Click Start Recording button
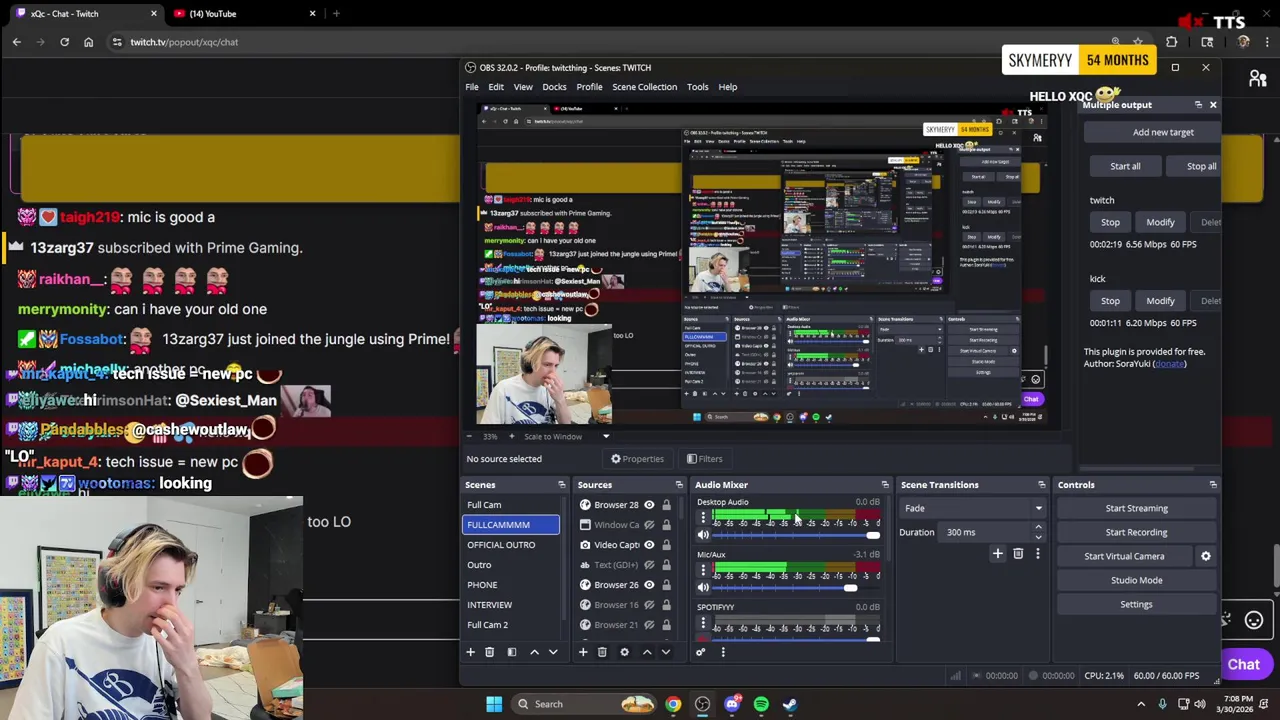The height and width of the screenshot is (720, 1280). point(1136,532)
